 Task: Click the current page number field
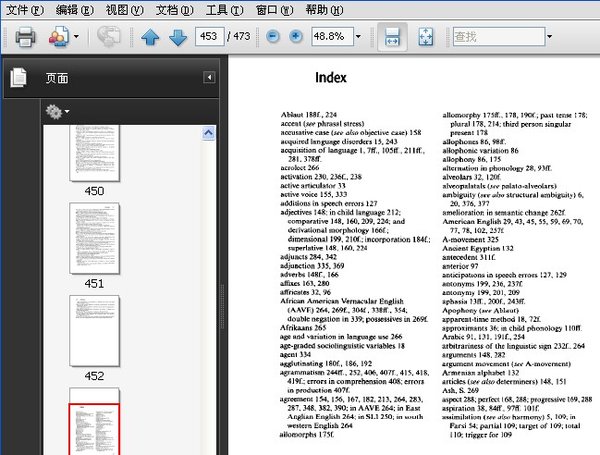point(209,37)
